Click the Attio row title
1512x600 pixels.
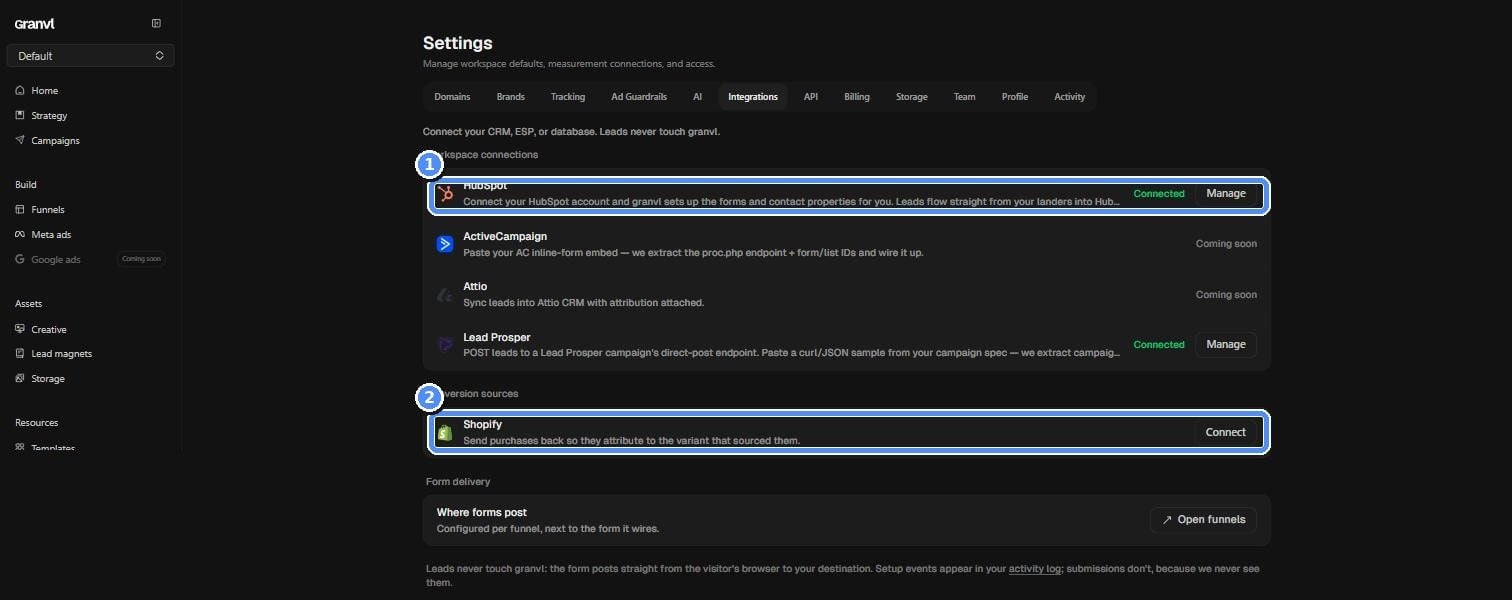(x=475, y=286)
